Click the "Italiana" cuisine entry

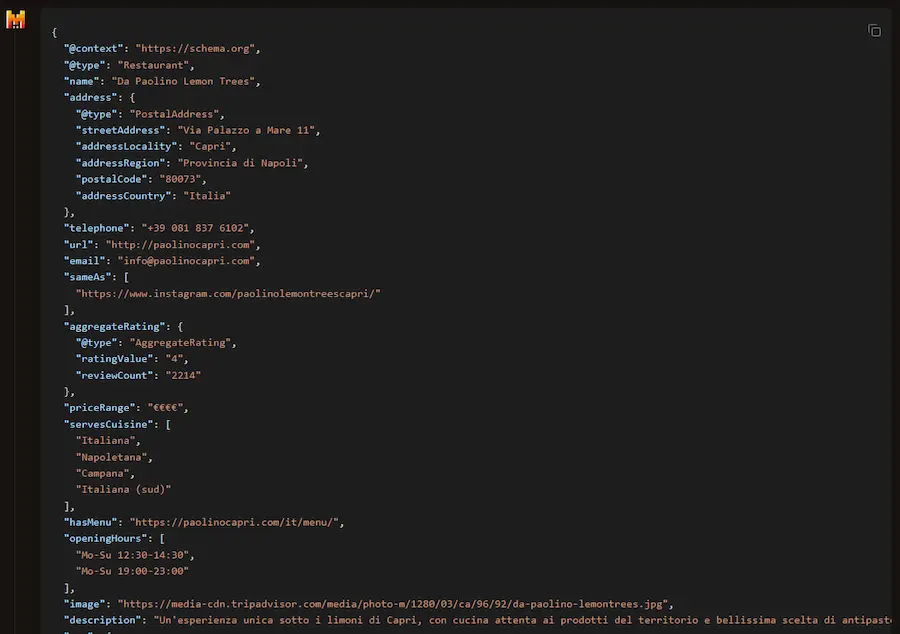(x=105, y=441)
